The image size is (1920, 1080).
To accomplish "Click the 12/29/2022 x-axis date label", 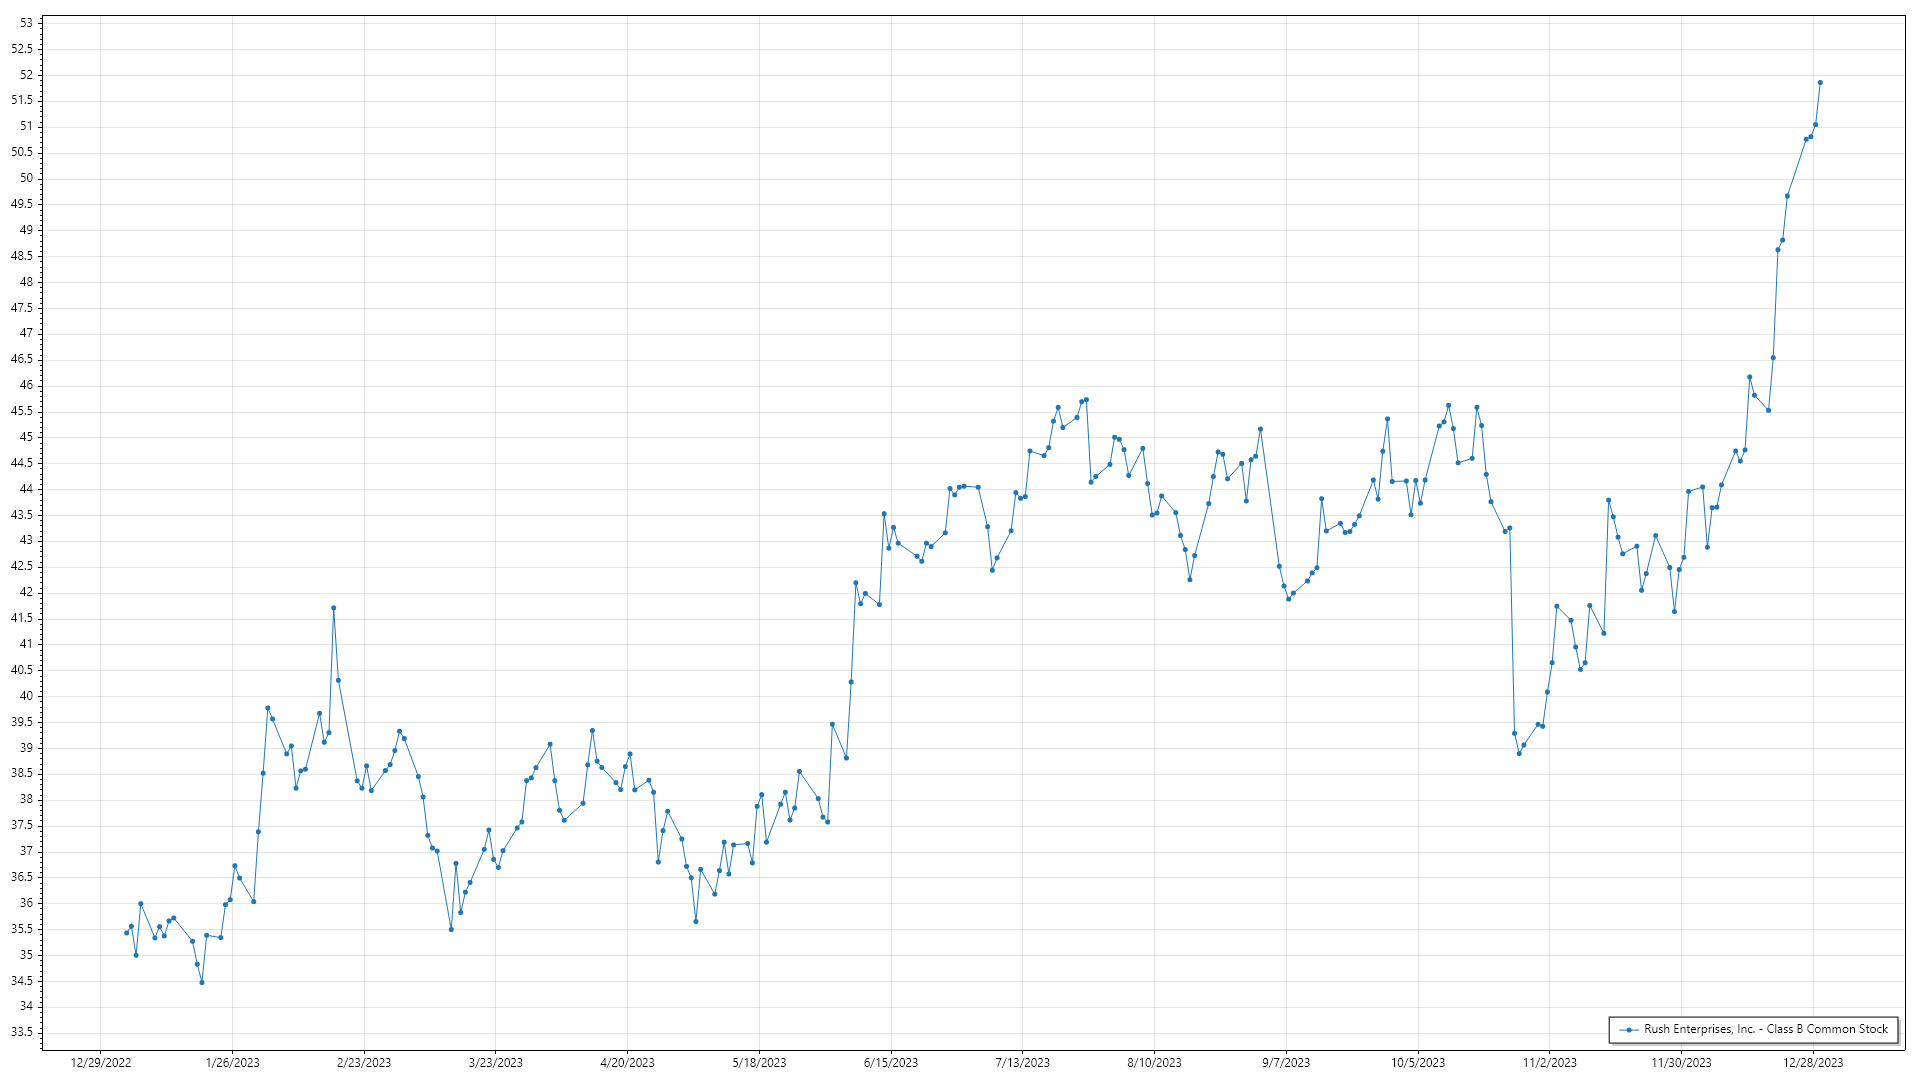I will click(101, 1062).
